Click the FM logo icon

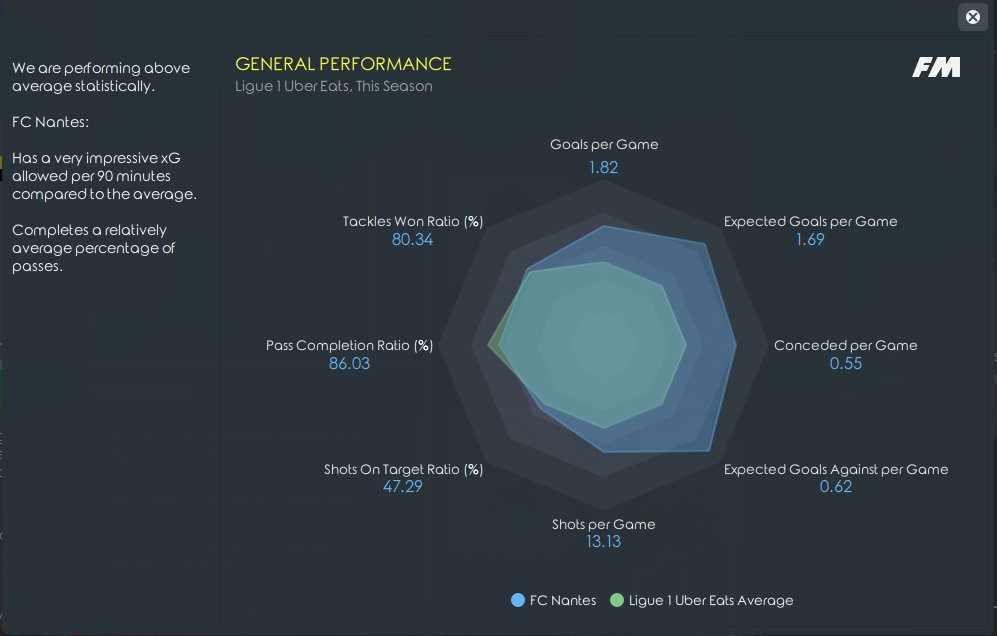(936, 67)
